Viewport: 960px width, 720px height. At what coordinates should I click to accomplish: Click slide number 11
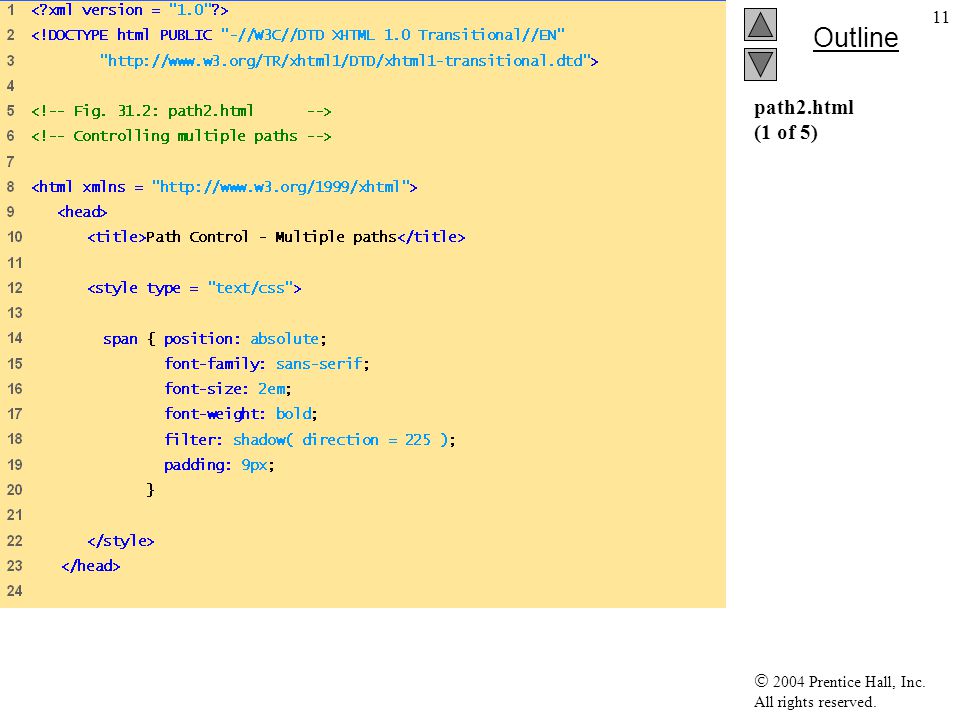click(940, 17)
